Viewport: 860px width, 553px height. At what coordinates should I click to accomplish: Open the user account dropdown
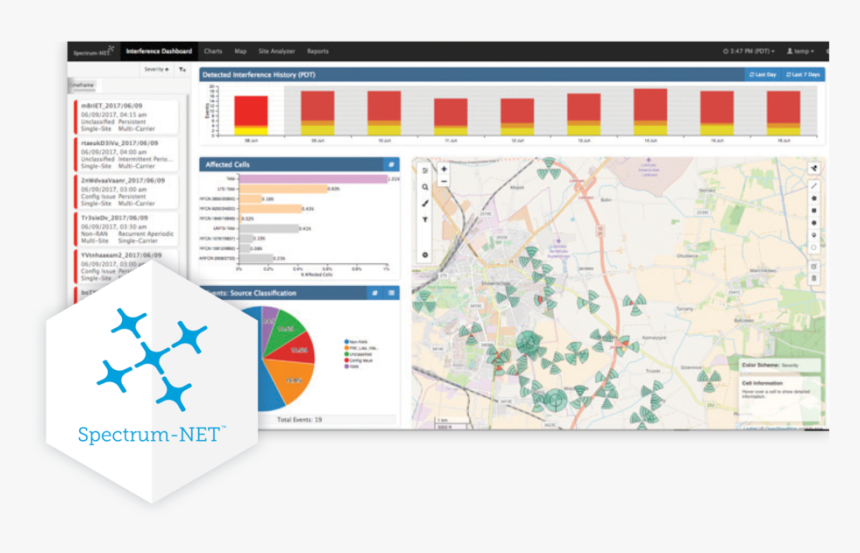800,51
